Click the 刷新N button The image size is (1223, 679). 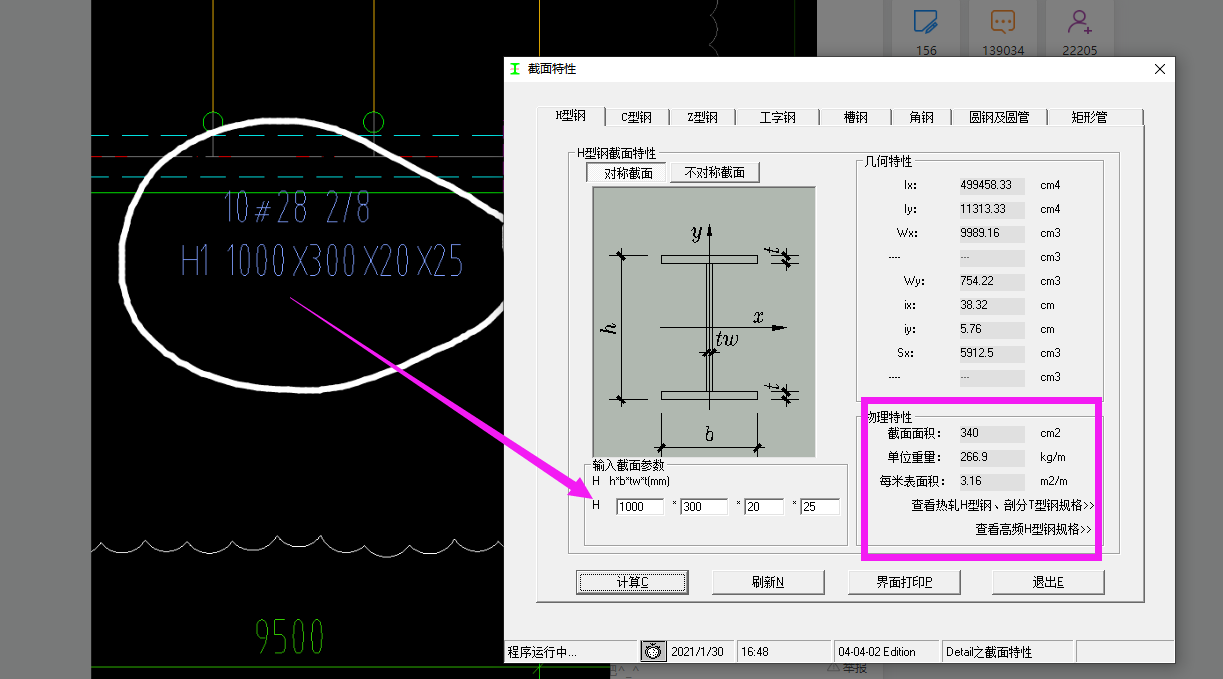pos(768,582)
